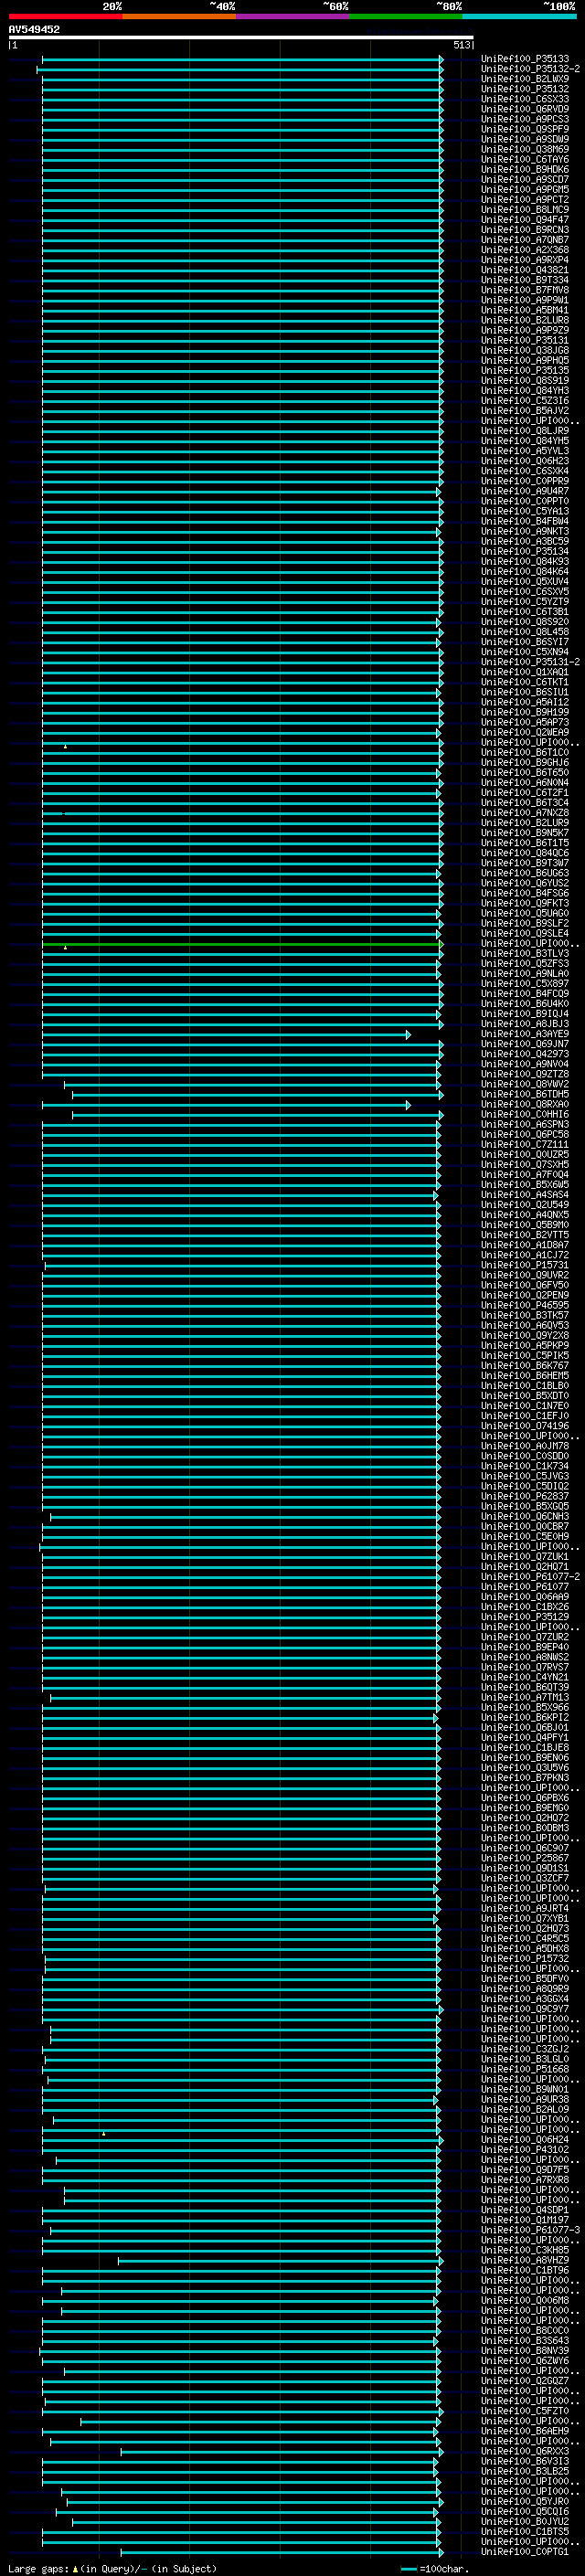The width and height of the screenshot is (585, 2576).
Task: Click the alignment bar for UniRef100_P35133
Action: click(x=242, y=59)
